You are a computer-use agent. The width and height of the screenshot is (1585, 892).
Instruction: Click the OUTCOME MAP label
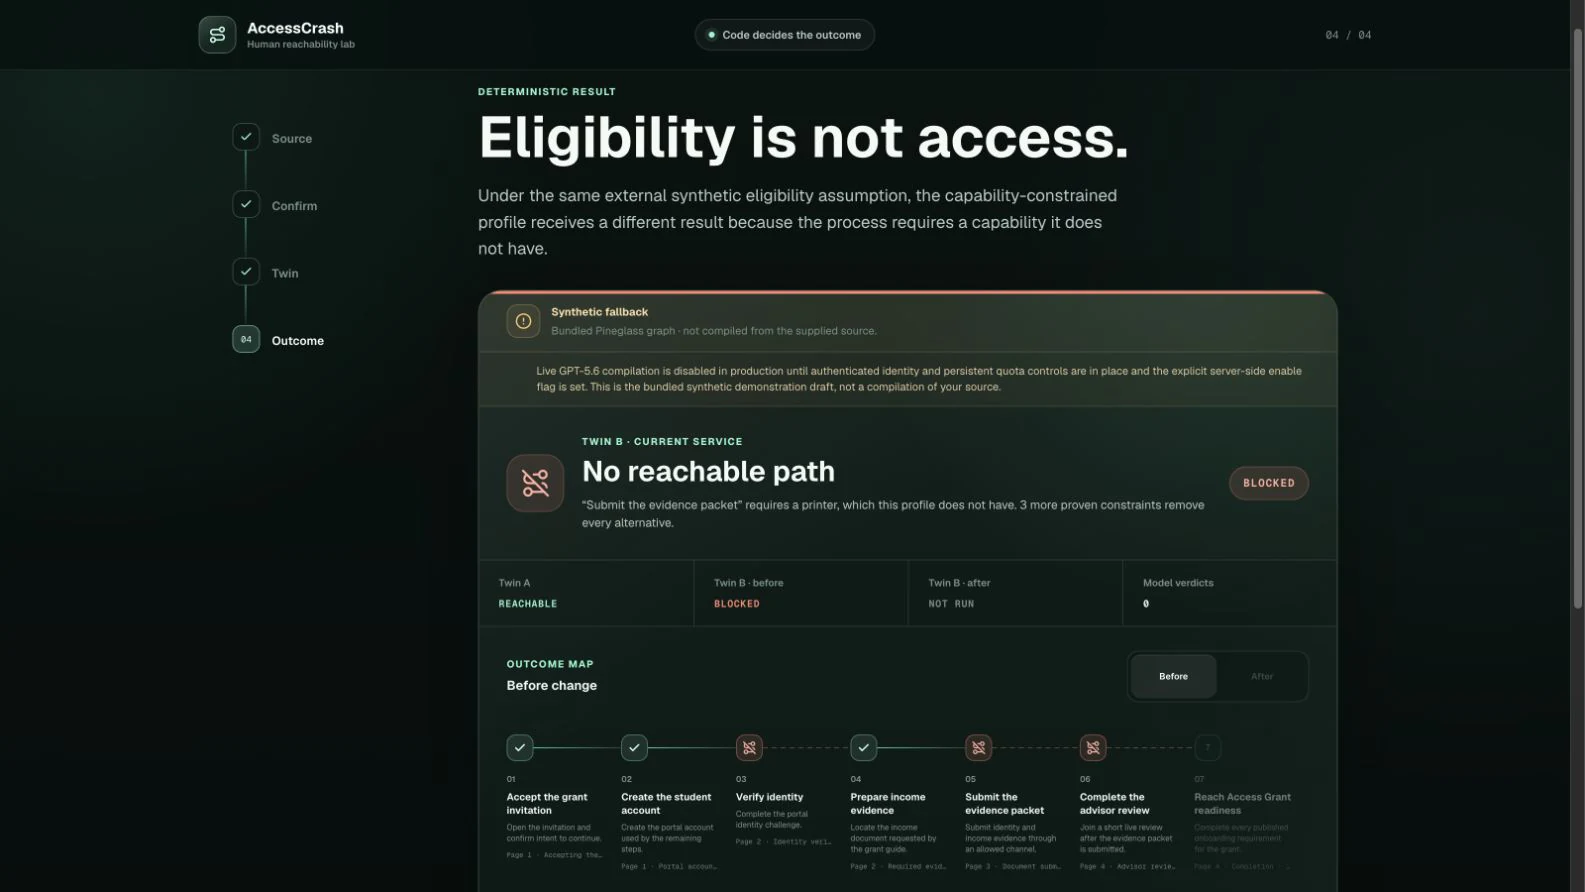click(x=550, y=664)
